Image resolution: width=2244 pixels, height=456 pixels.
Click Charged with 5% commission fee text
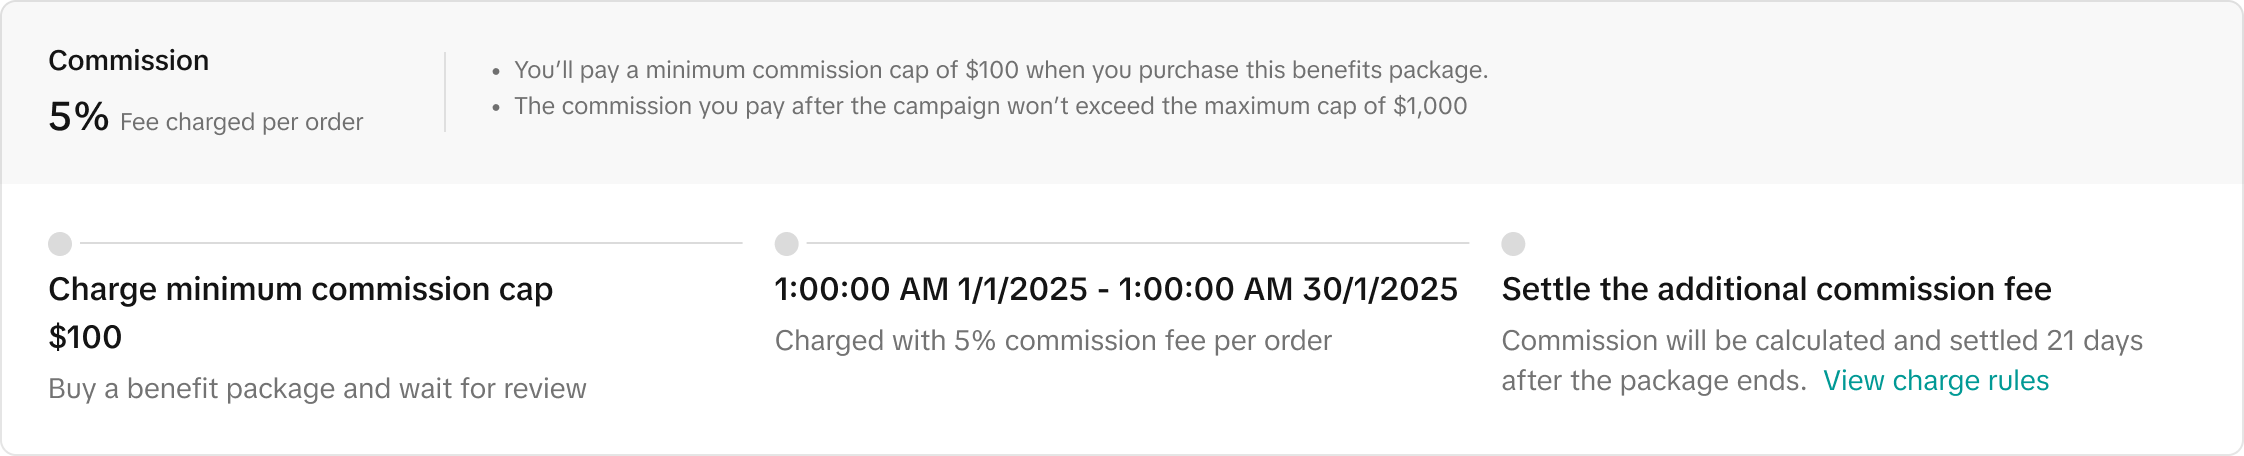pyautogui.click(x=1053, y=341)
